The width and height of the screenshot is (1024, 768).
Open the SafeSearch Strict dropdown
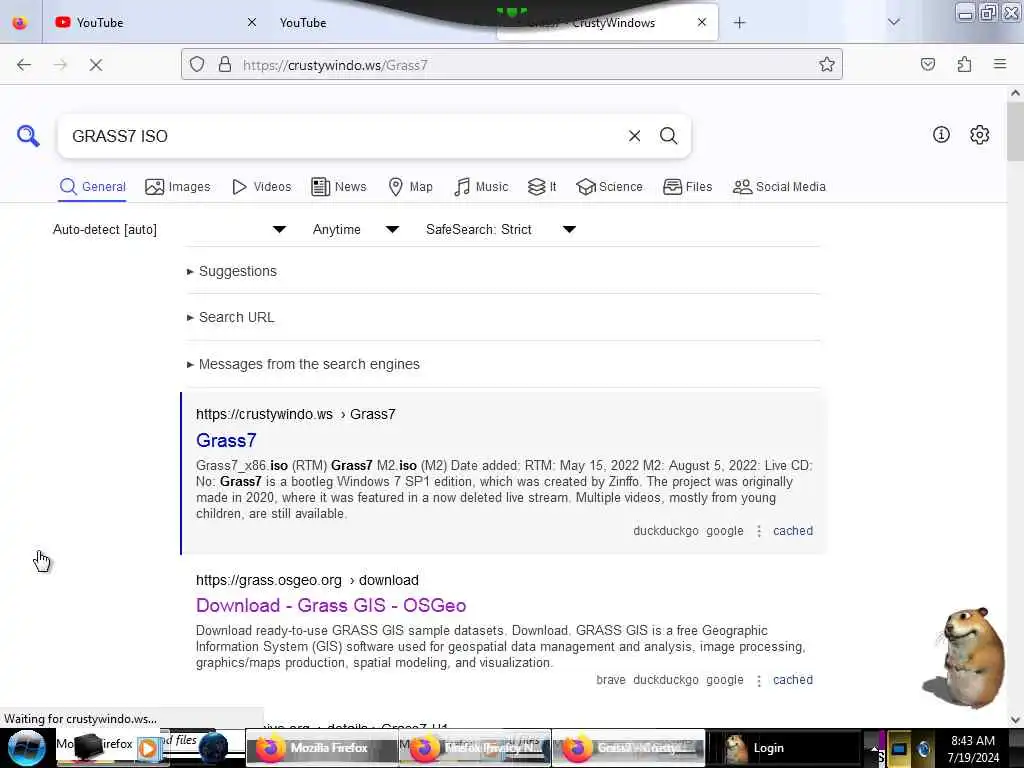point(501,229)
